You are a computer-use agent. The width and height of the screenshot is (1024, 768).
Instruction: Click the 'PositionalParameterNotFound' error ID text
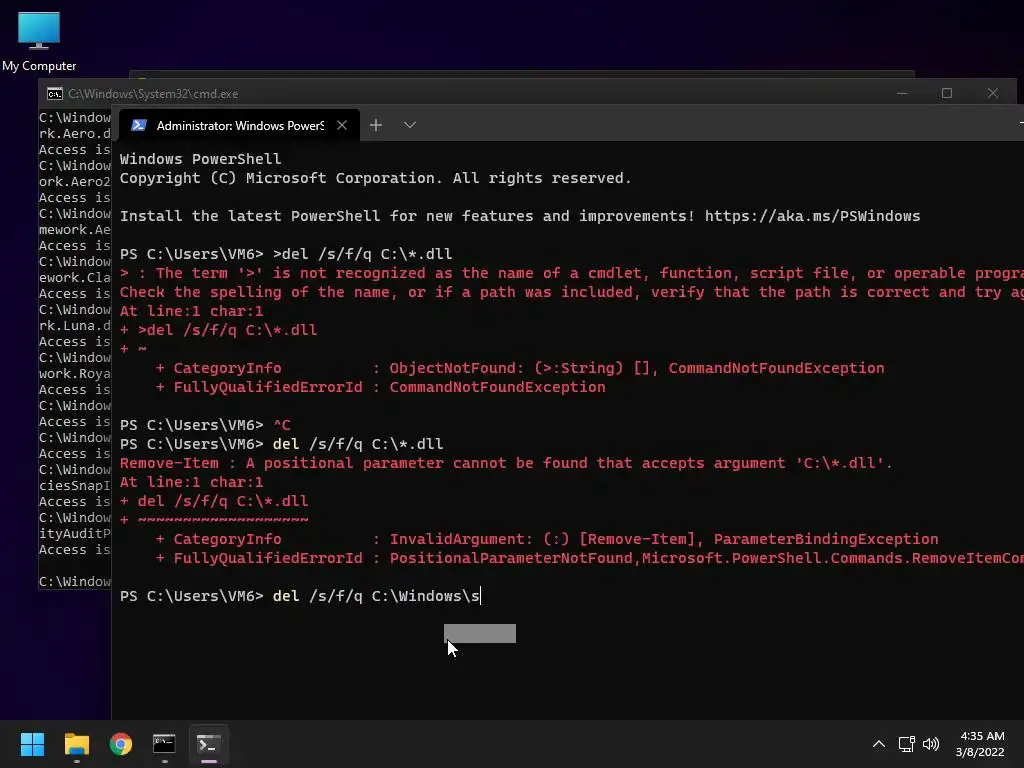[x=511, y=558]
